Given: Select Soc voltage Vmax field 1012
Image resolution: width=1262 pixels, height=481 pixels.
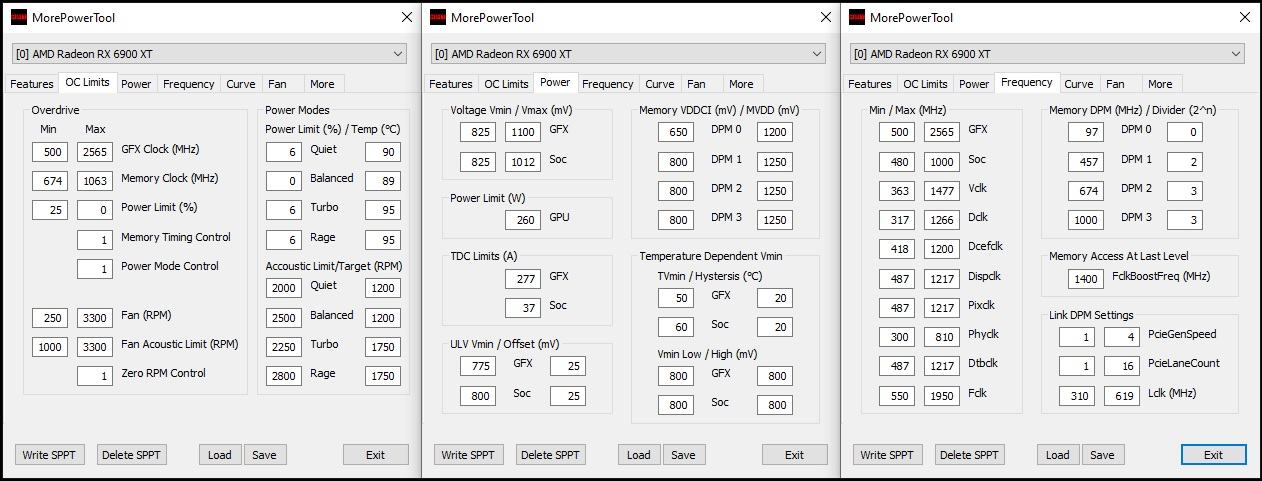Looking at the screenshot, I should pyautogui.click(x=523, y=162).
